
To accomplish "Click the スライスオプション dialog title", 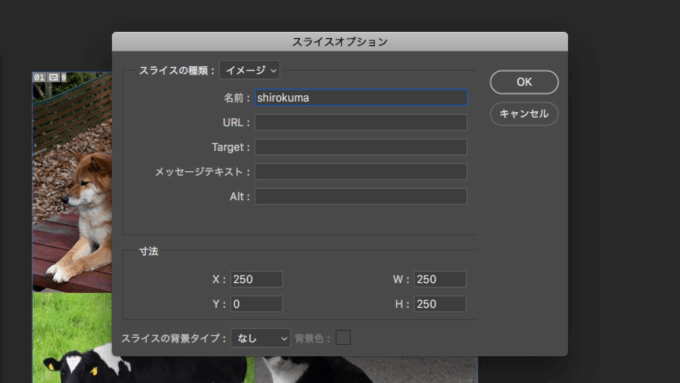I will point(340,42).
